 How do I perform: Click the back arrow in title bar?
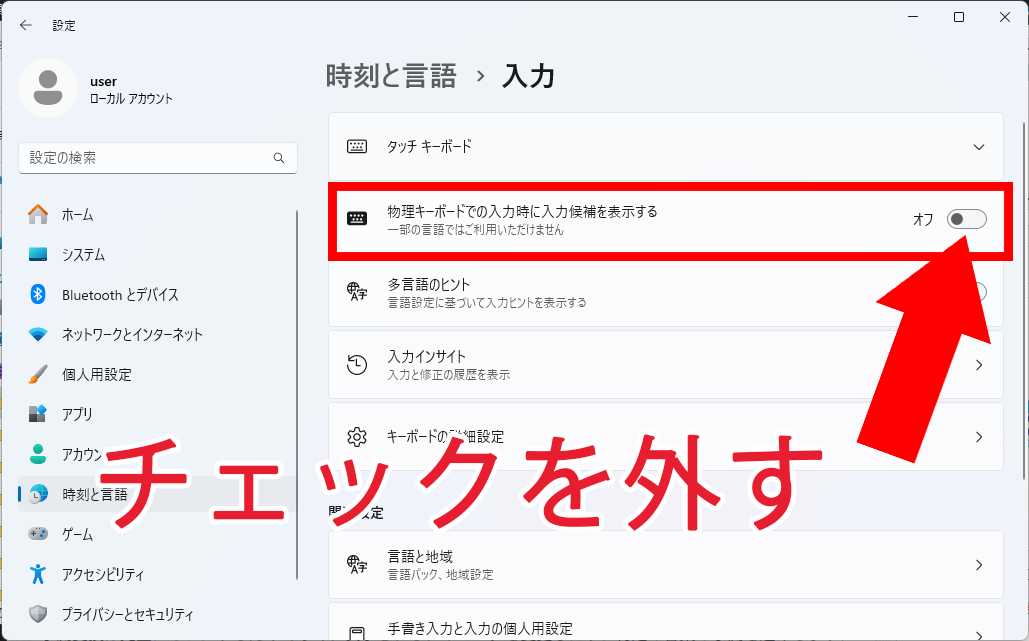pos(26,25)
